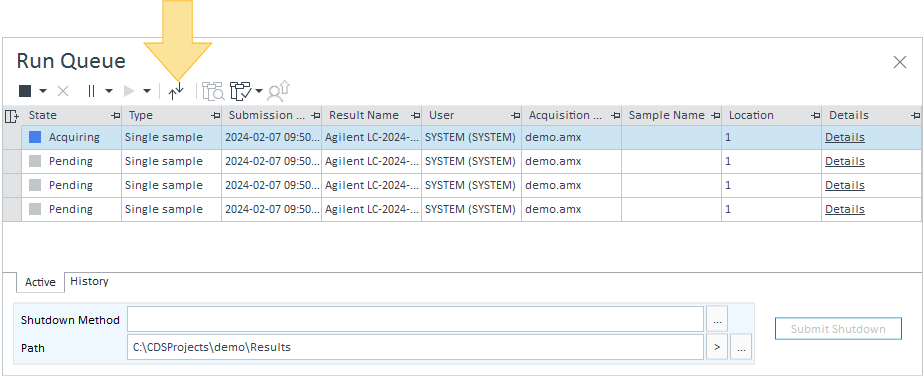This screenshot has height=376, width=923.
Task: Select the Active tab
Action: click(x=40, y=282)
